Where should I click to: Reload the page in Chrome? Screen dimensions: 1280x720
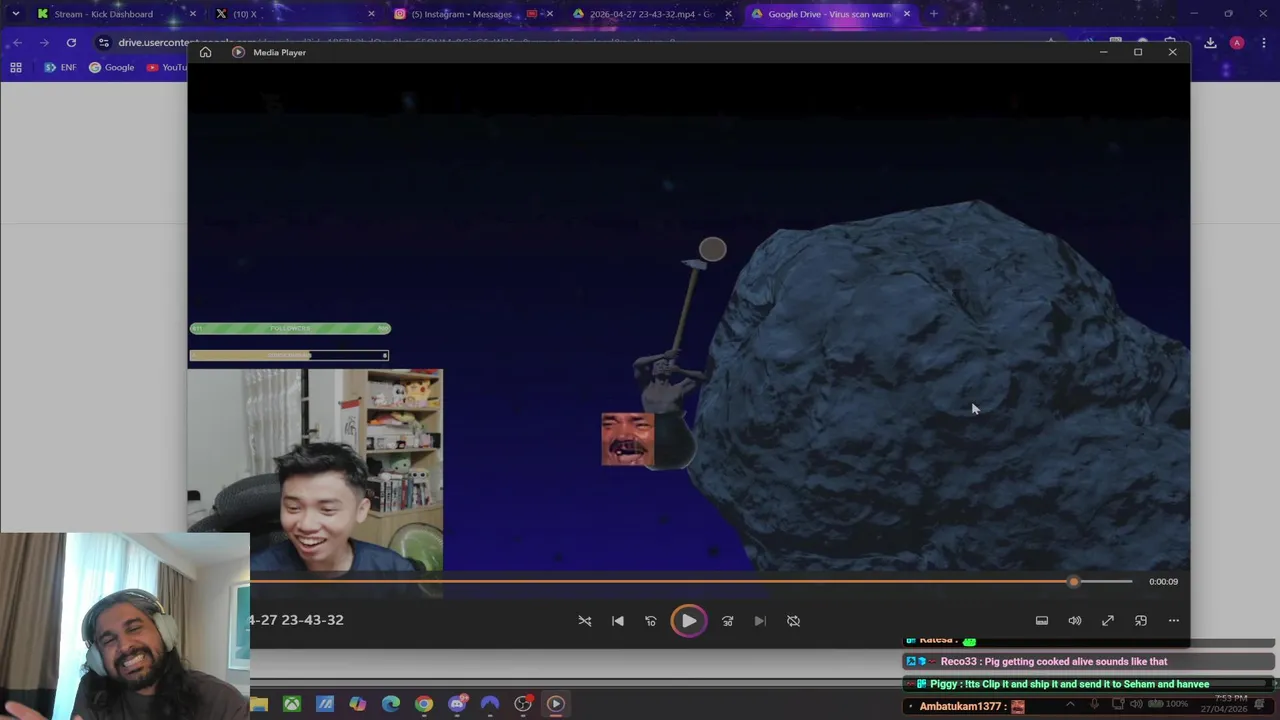(71, 42)
